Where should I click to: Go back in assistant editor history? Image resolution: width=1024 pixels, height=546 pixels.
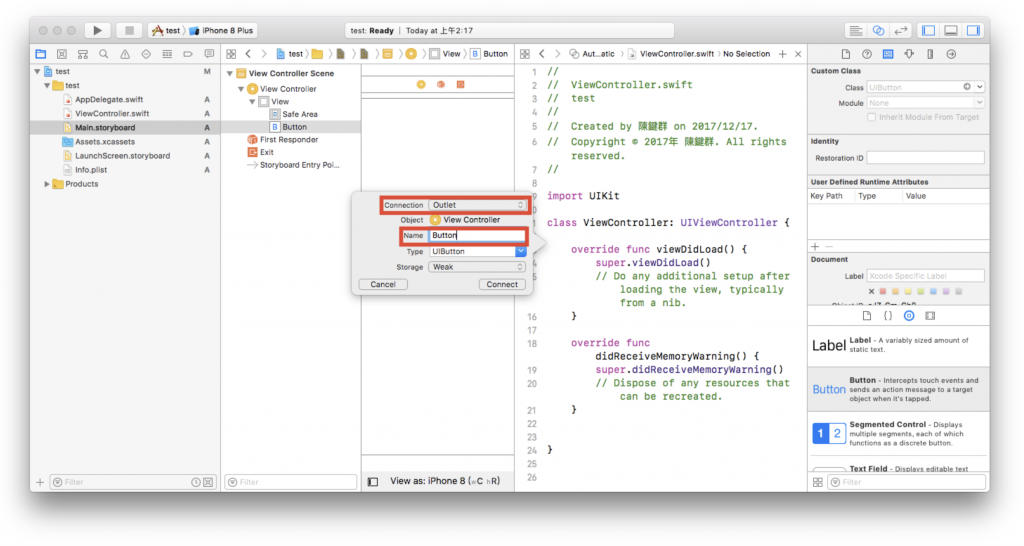541,54
